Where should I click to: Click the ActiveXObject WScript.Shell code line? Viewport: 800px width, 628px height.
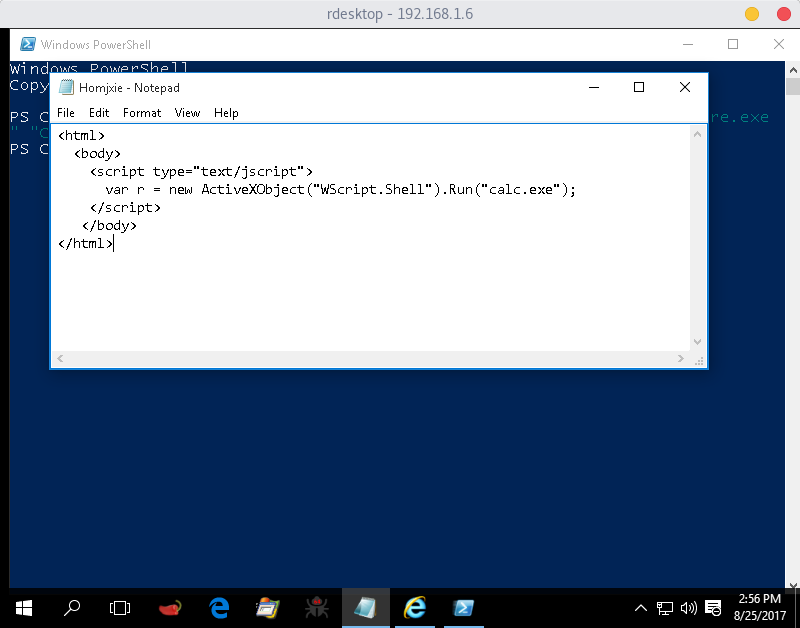(x=340, y=190)
